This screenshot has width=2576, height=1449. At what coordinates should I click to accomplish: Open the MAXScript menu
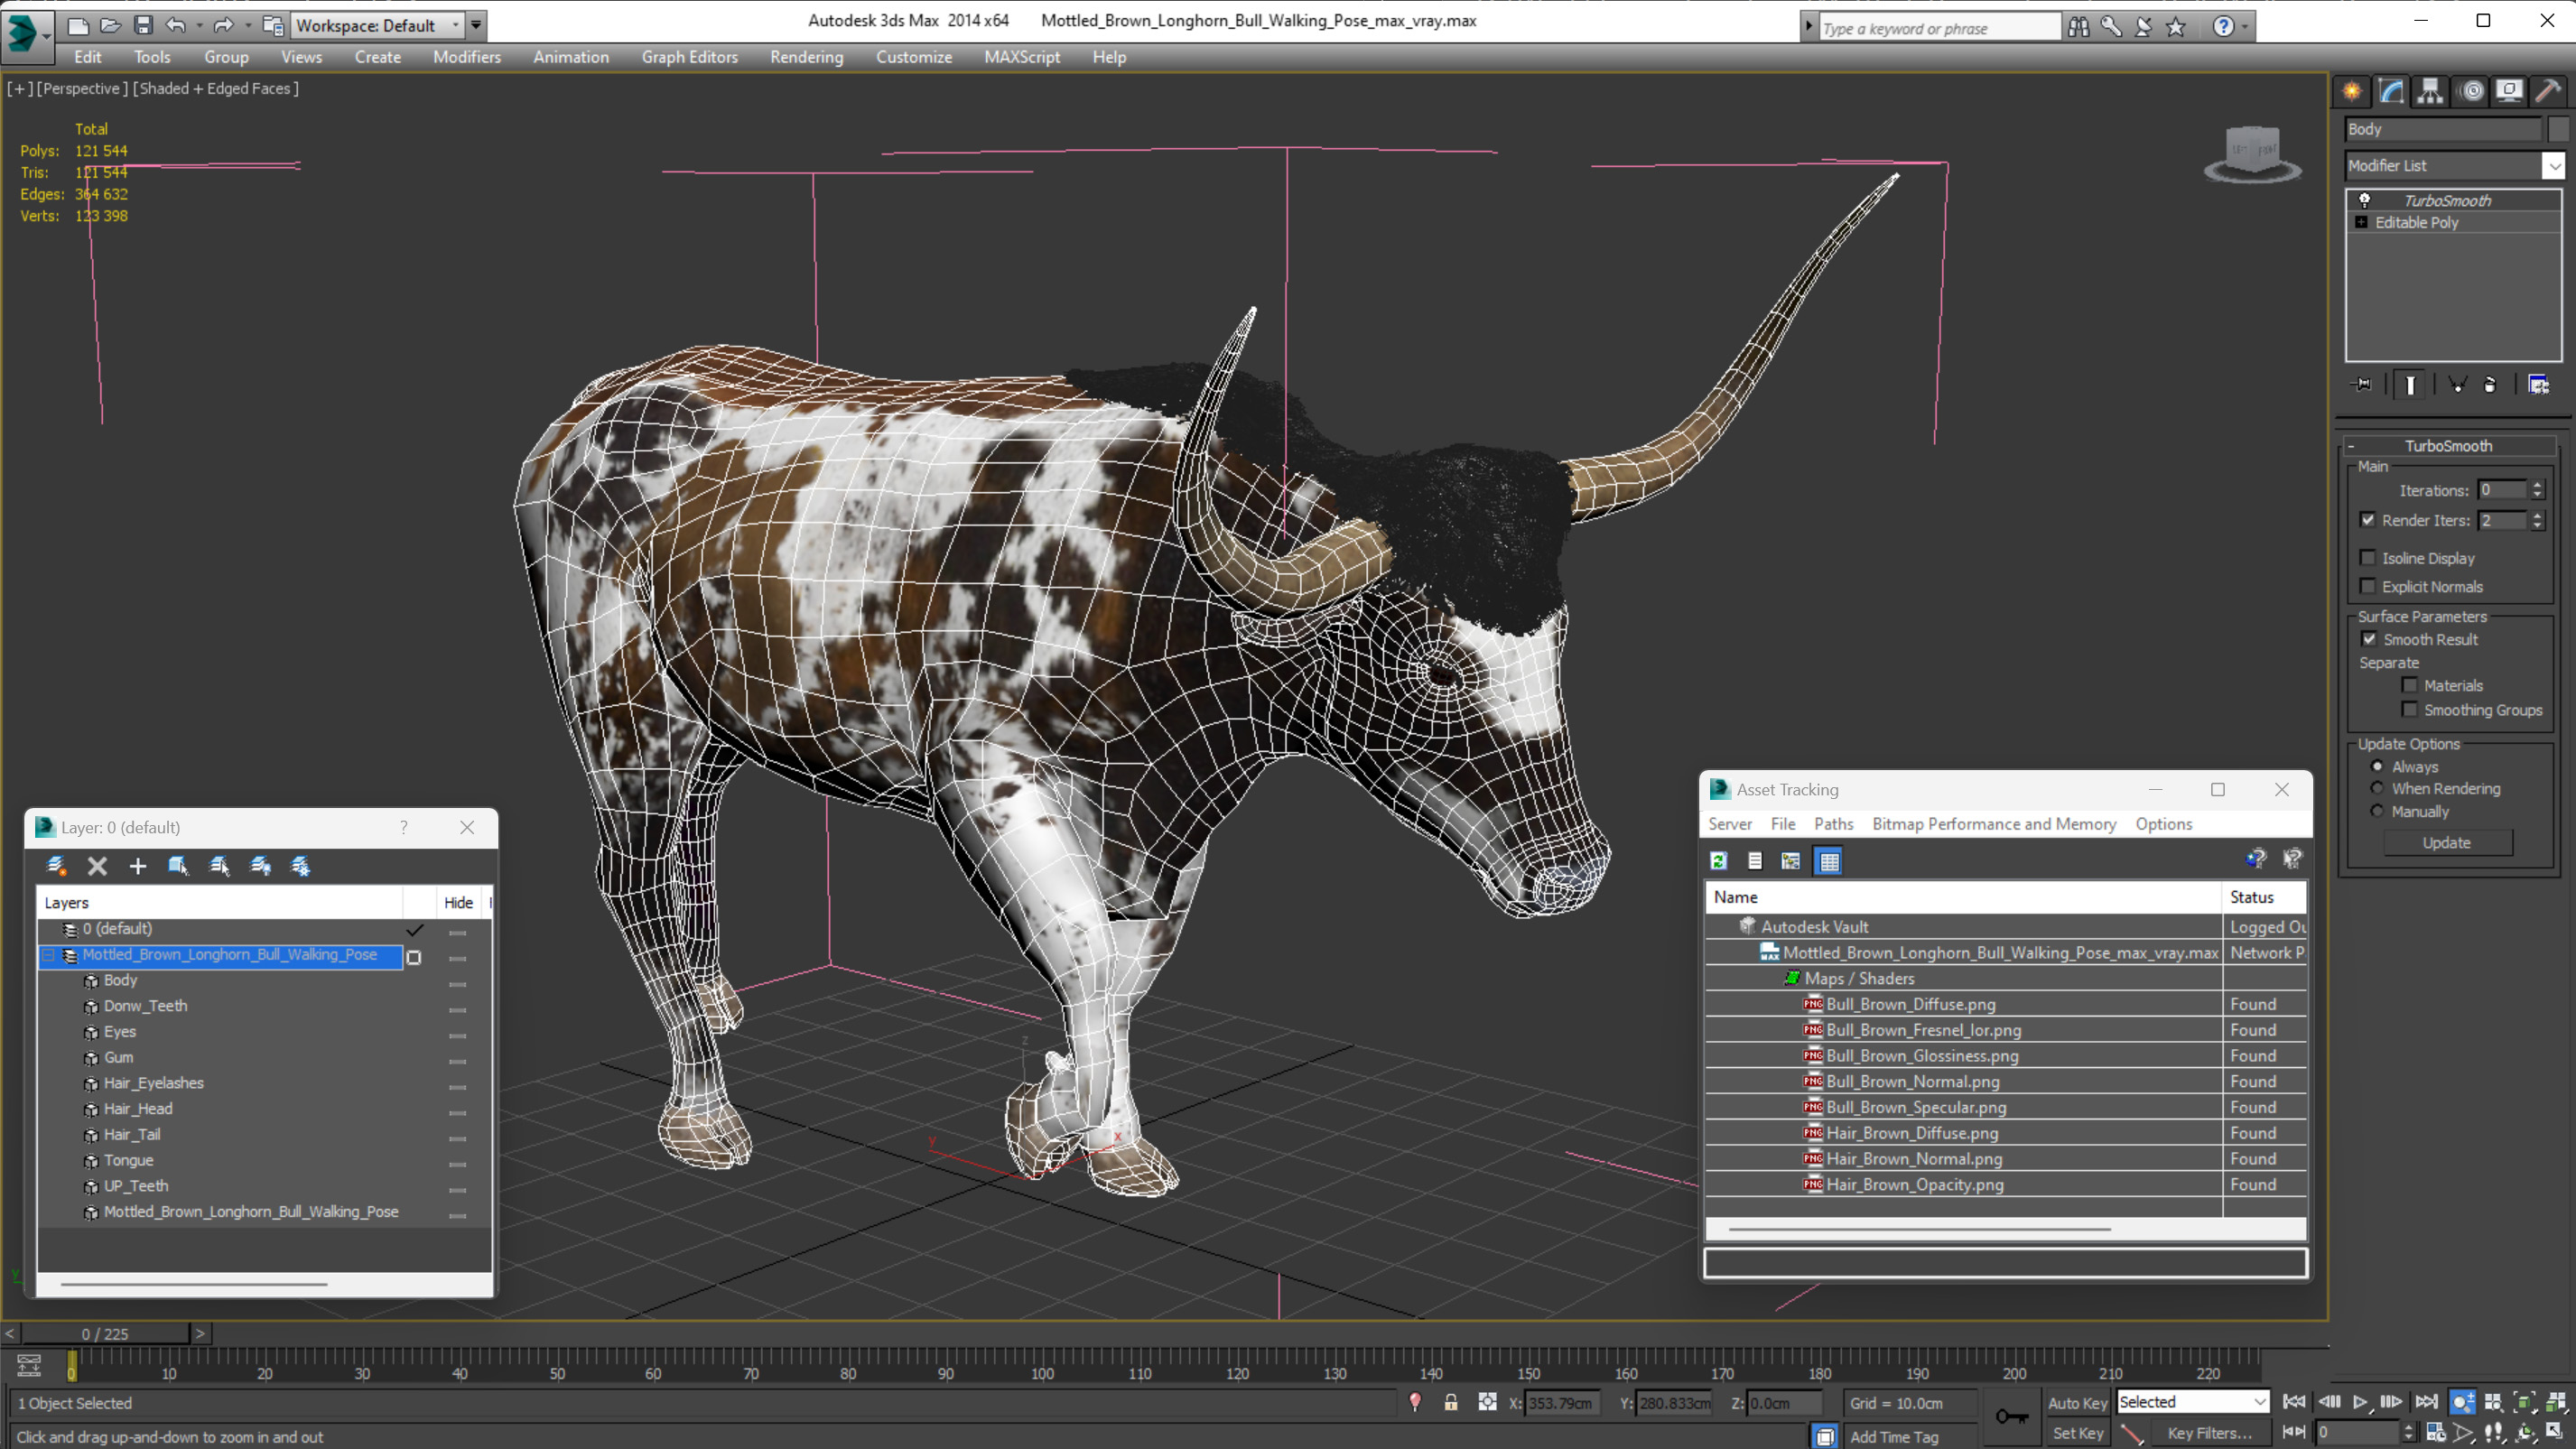(x=1021, y=57)
